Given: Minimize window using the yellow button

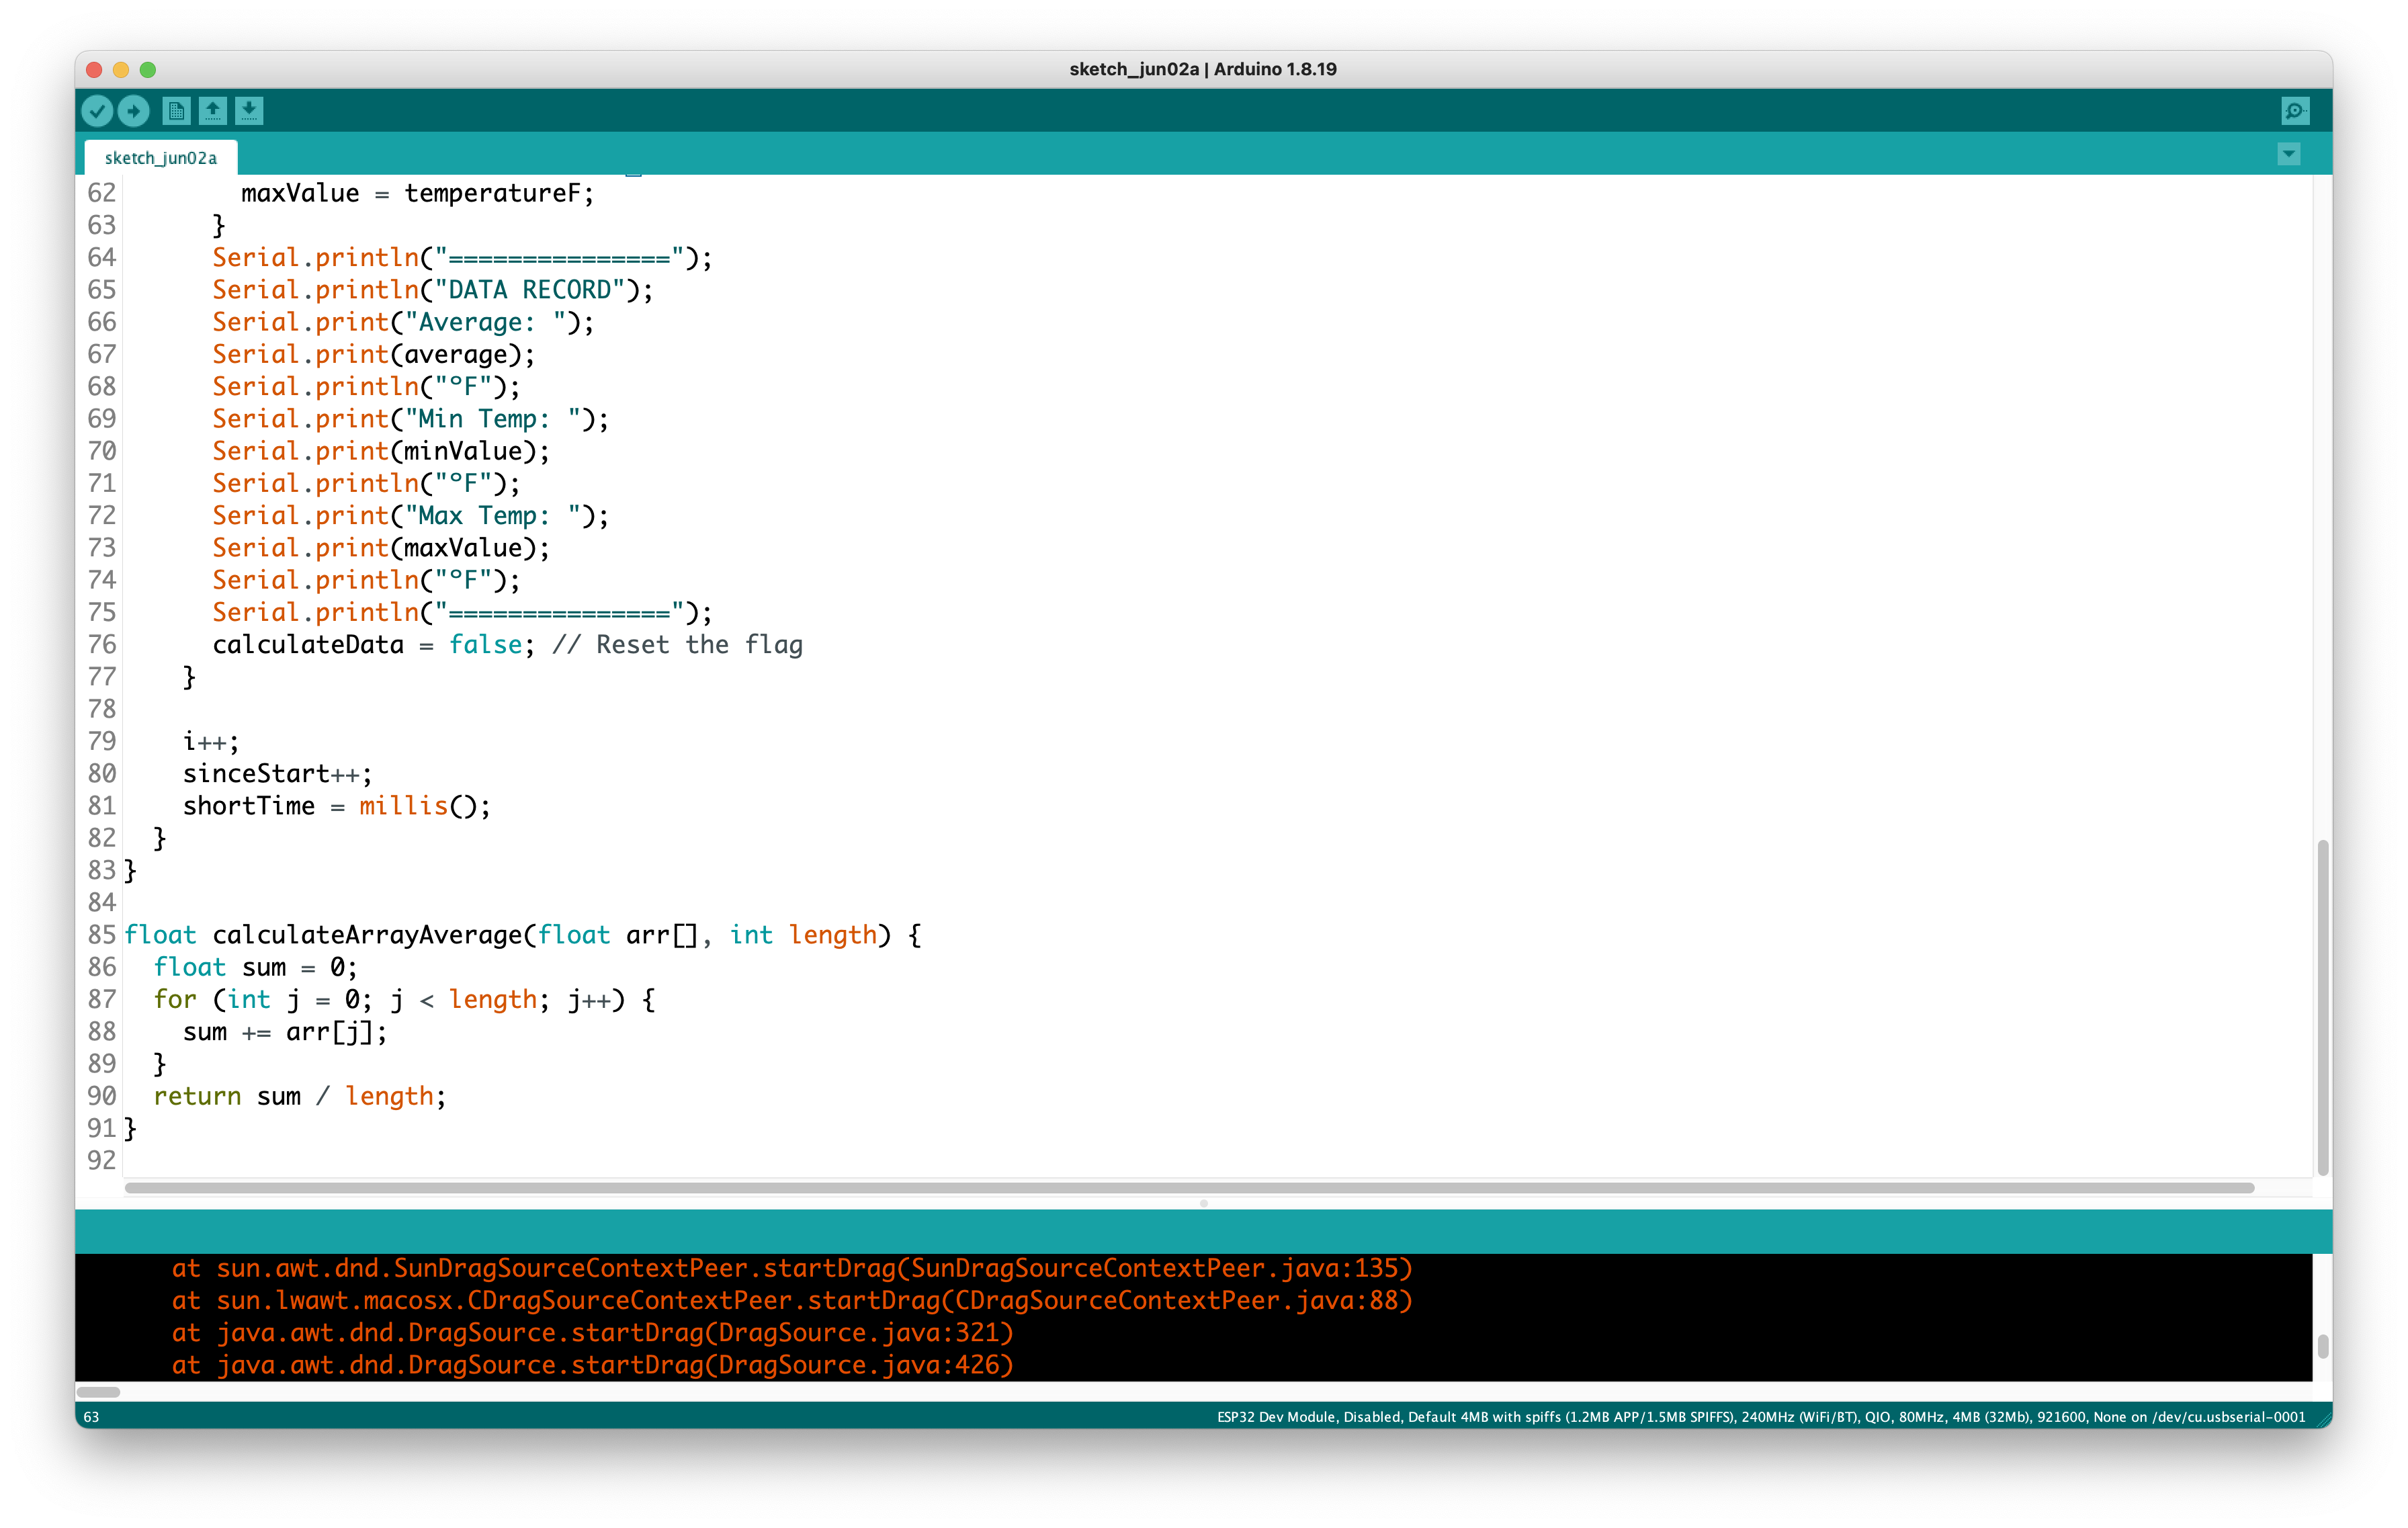Looking at the screenshot, I should 121,70.
